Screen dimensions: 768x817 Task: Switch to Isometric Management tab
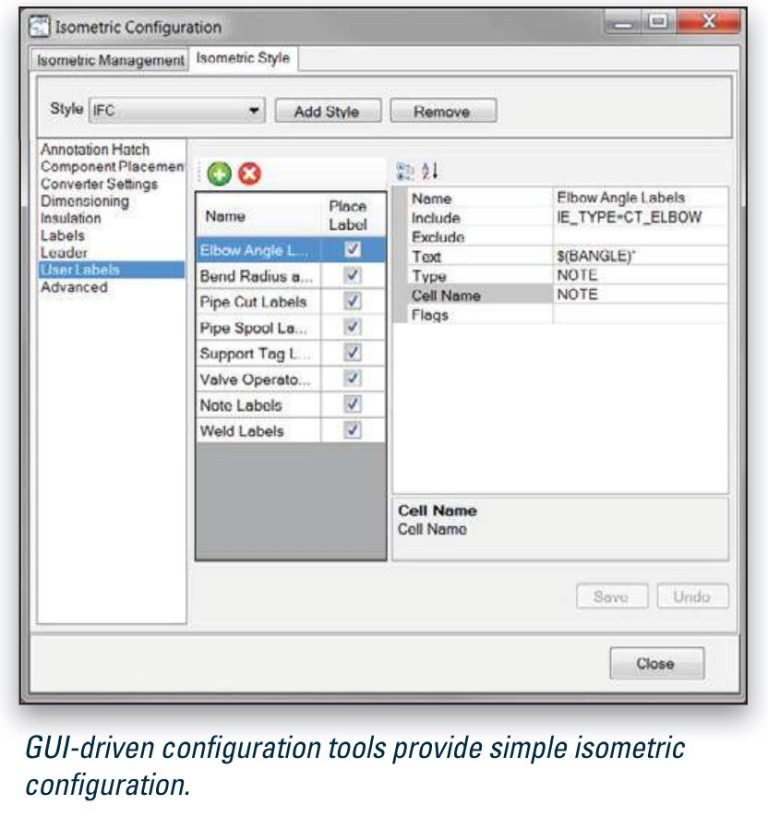(110, 60)
